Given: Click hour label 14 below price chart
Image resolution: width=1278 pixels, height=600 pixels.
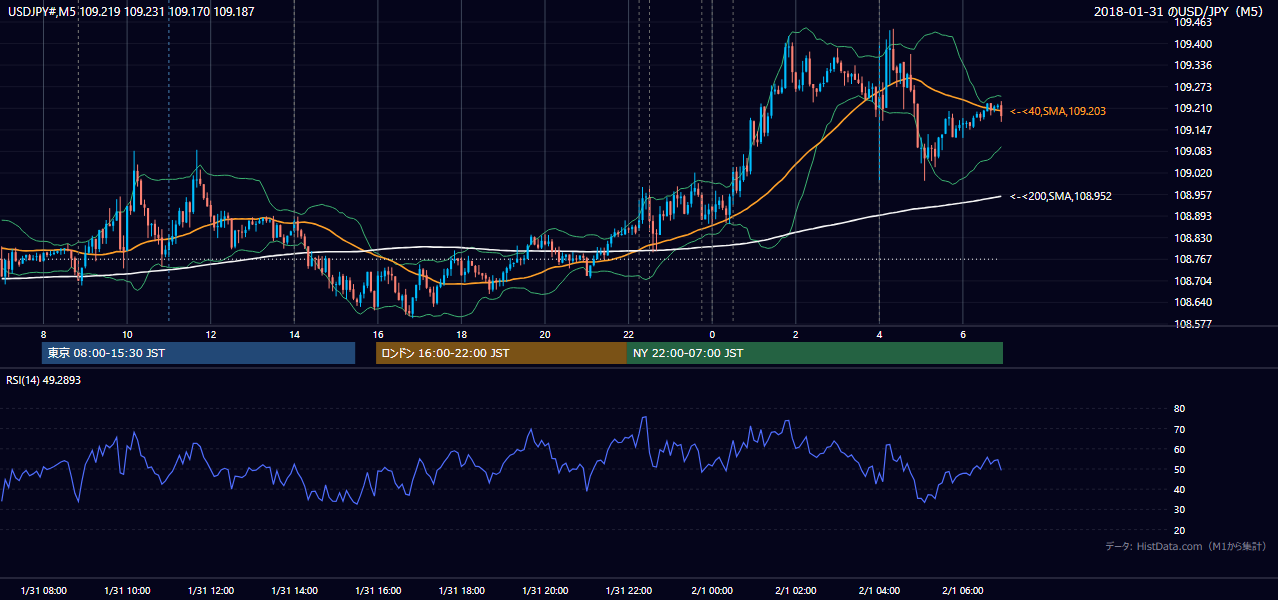Looking at the screenshot, I should click(x=294, y=333).
